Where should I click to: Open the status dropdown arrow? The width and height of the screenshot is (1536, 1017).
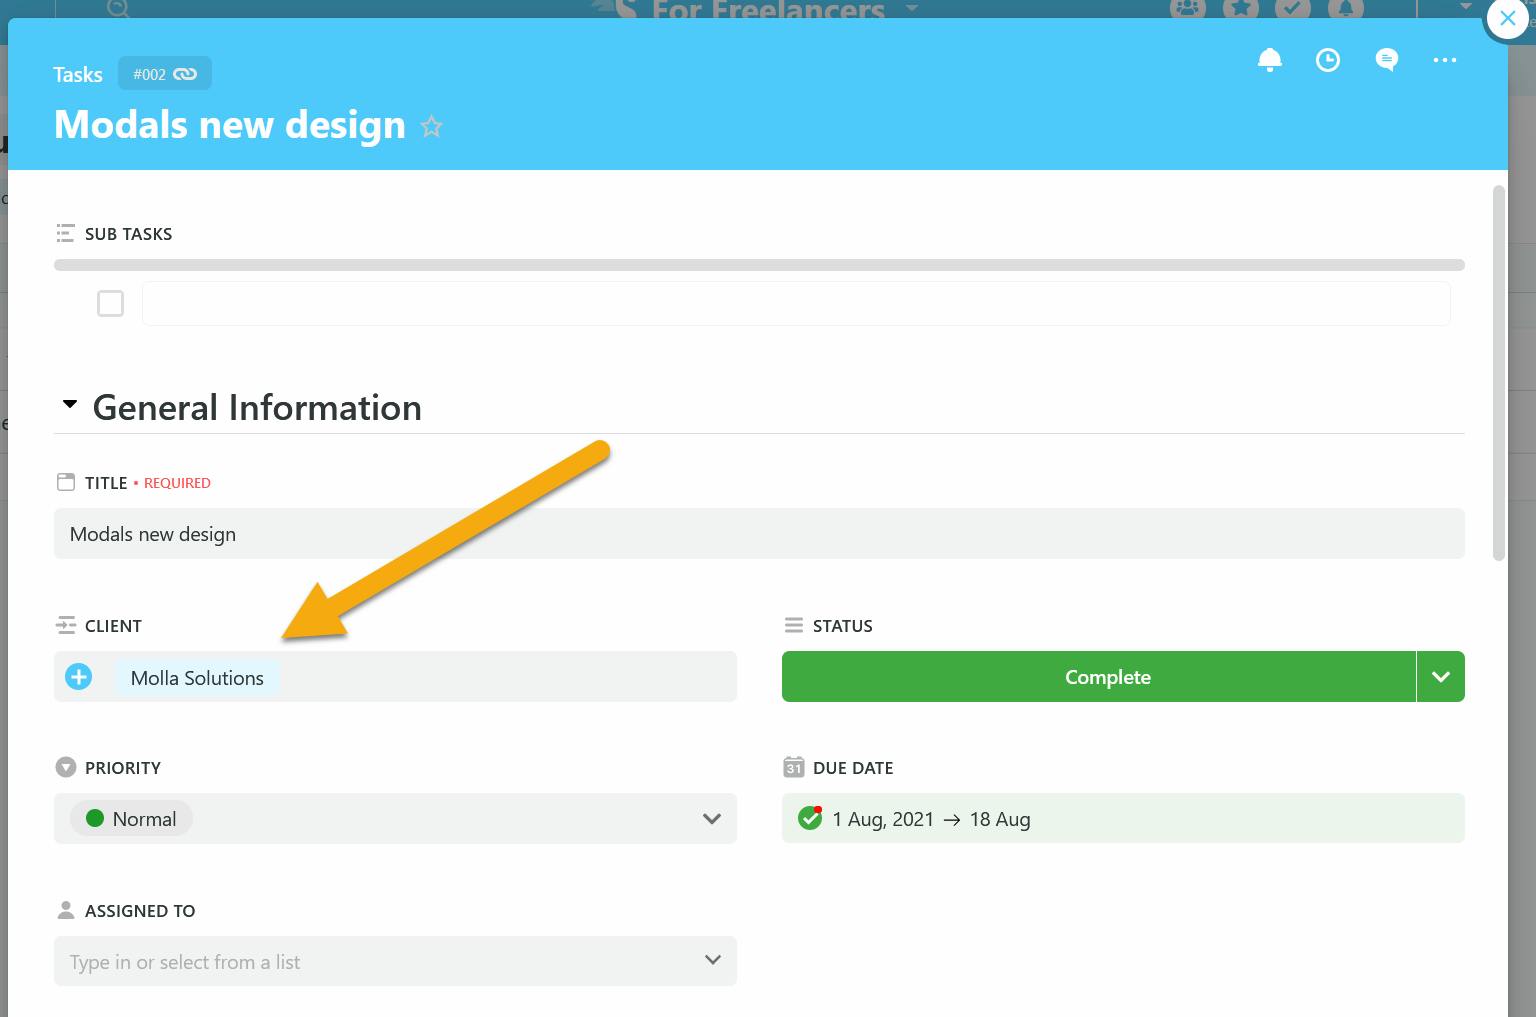[x=1440, y=677]
